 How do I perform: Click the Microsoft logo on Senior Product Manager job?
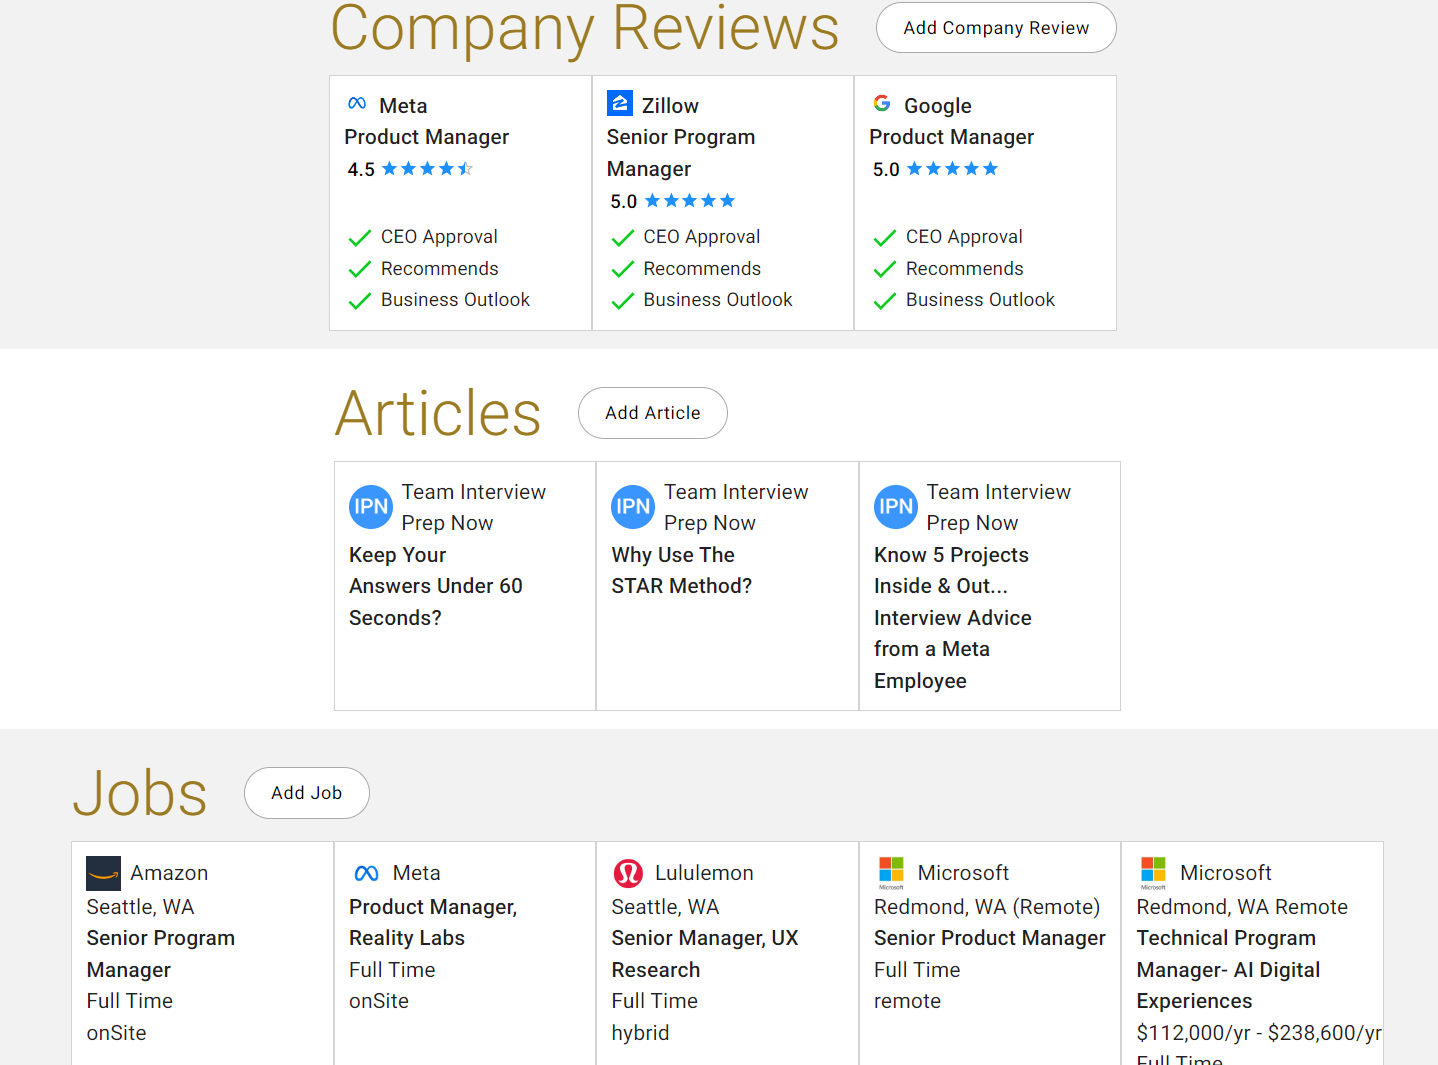coord(891,873)
